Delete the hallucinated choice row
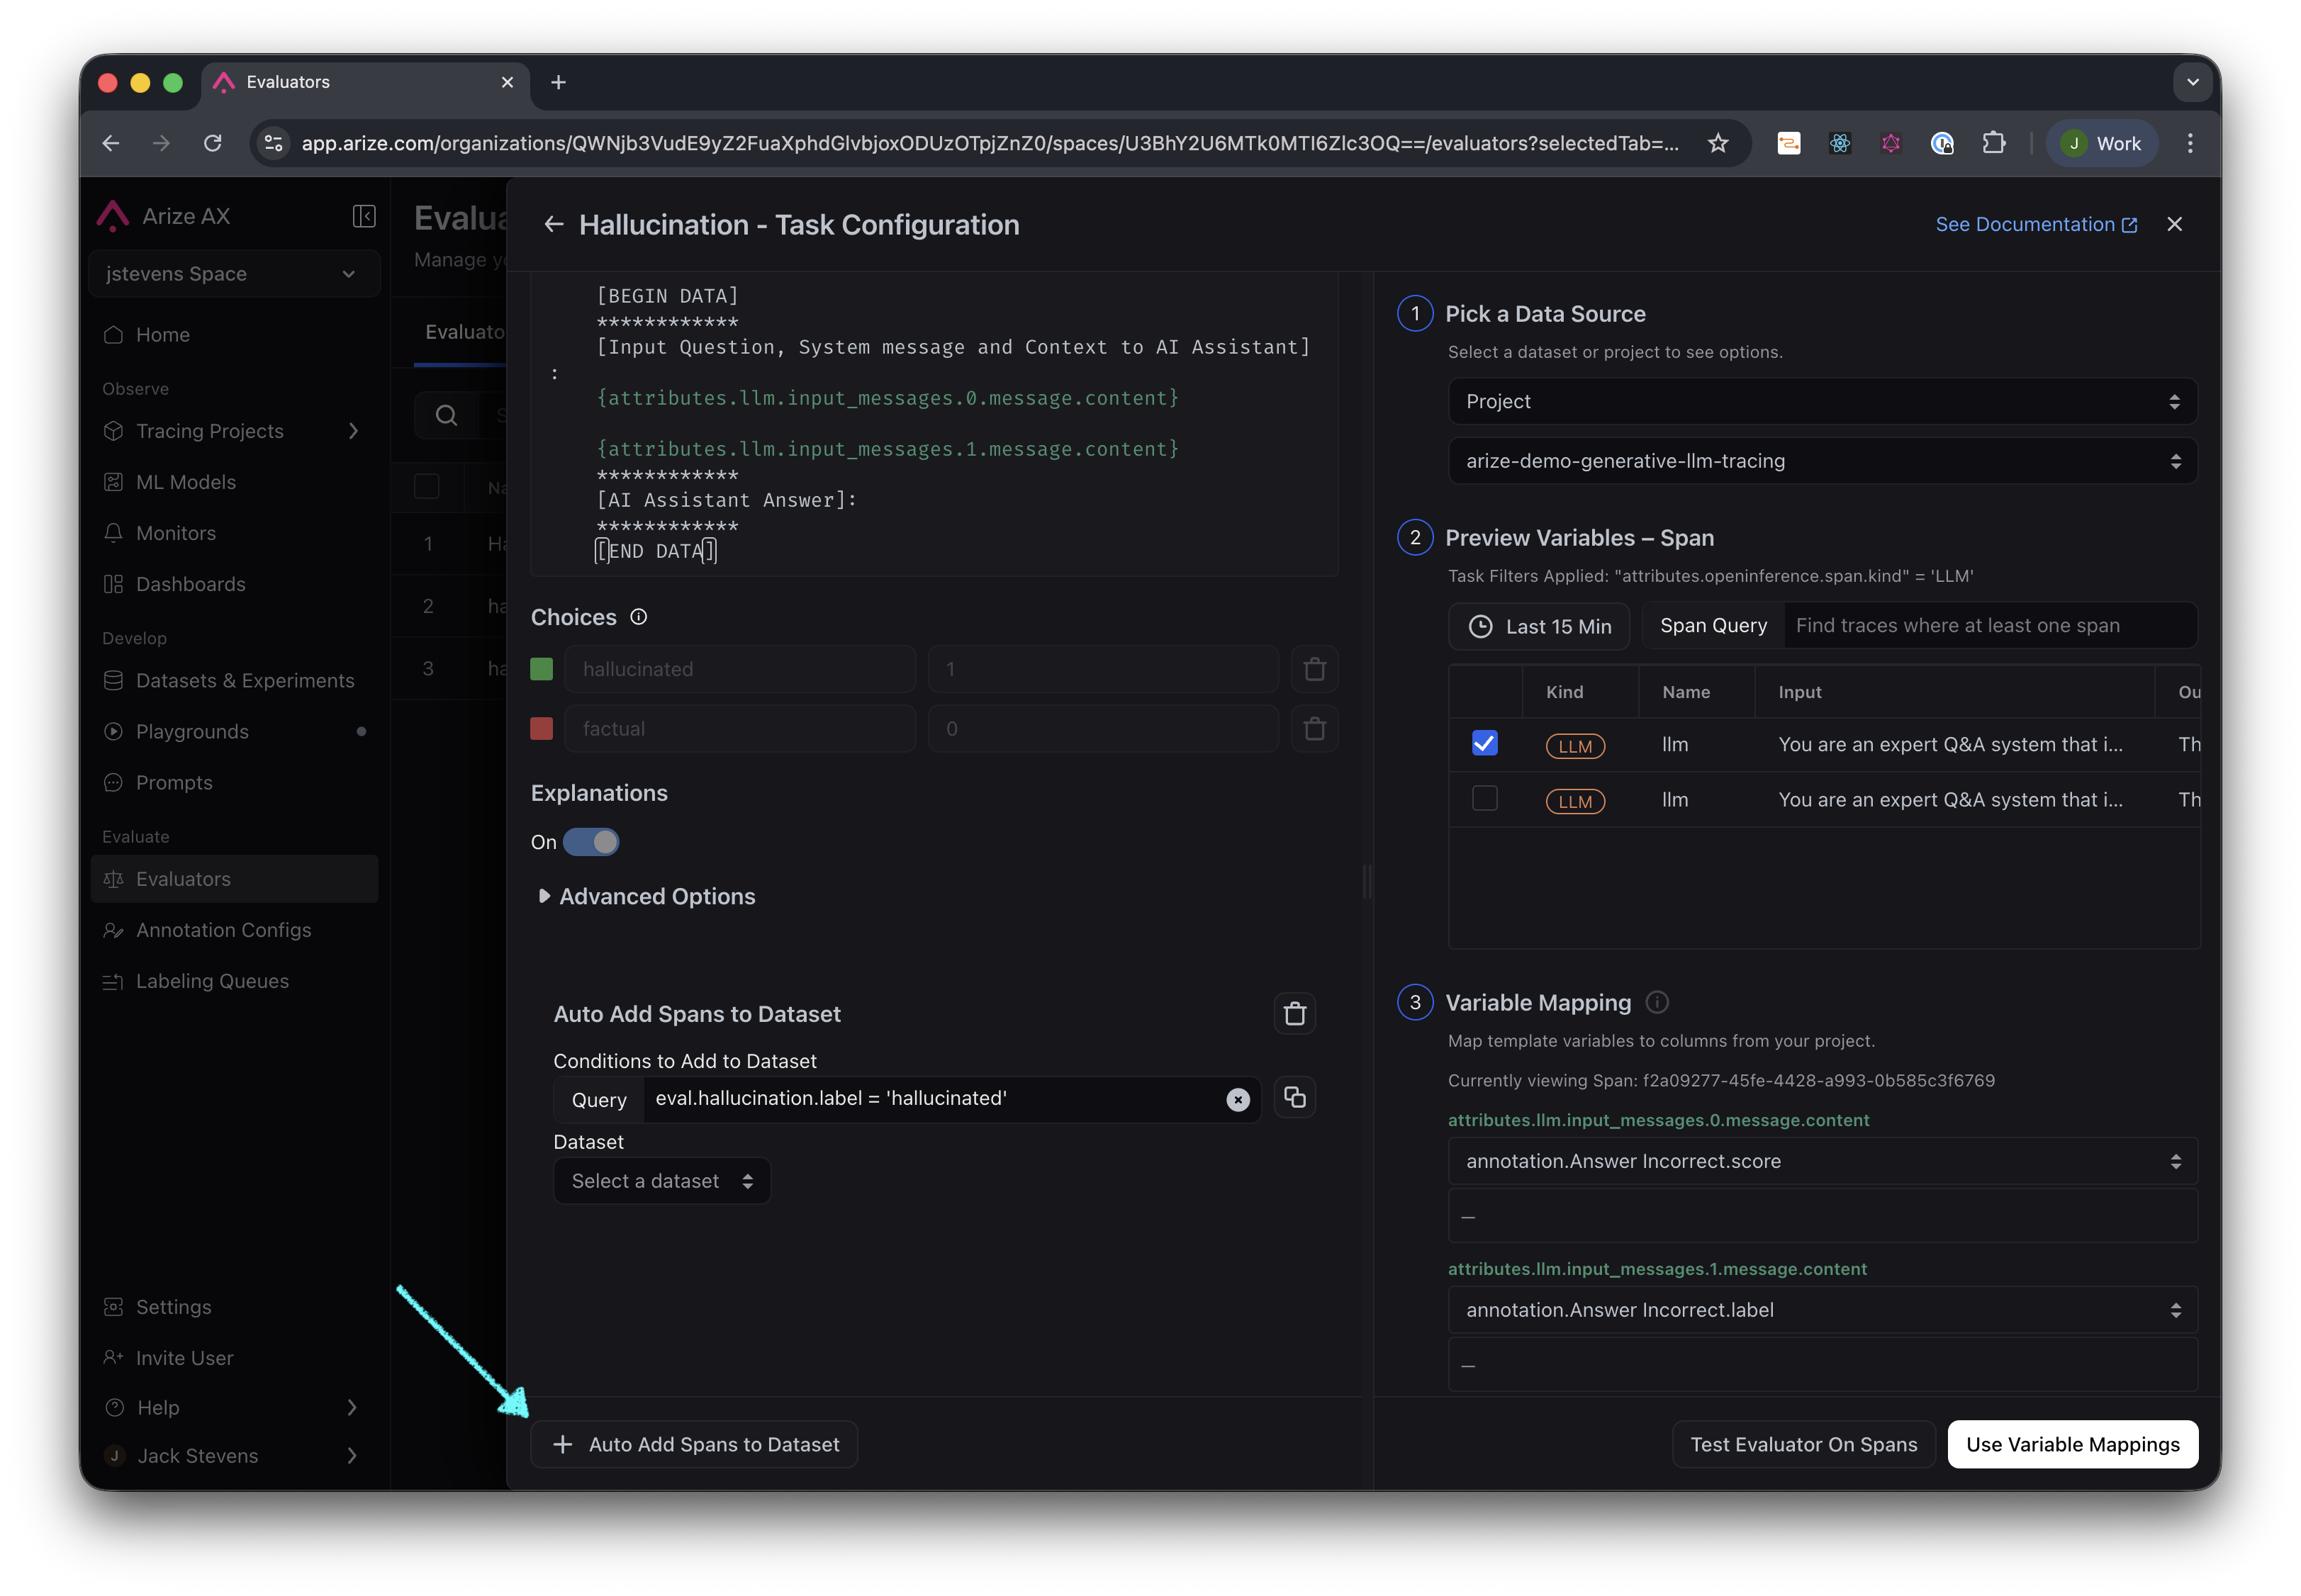The width and height of the screenshot is (2301, 1596). [x=1314, y=669]
